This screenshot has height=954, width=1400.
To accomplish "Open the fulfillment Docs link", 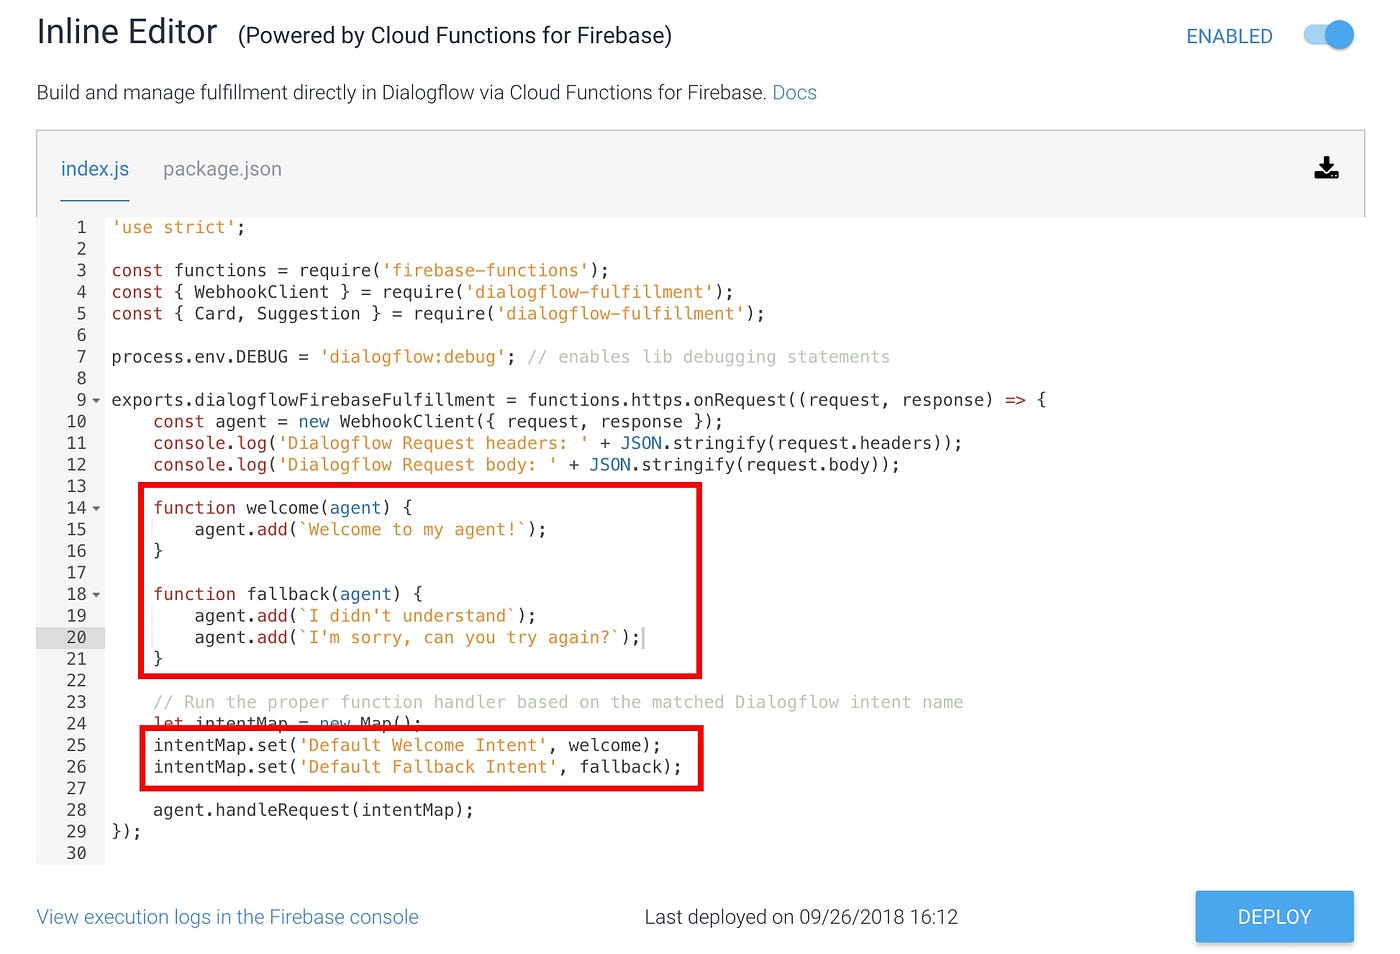I will [x=794, y=92].
